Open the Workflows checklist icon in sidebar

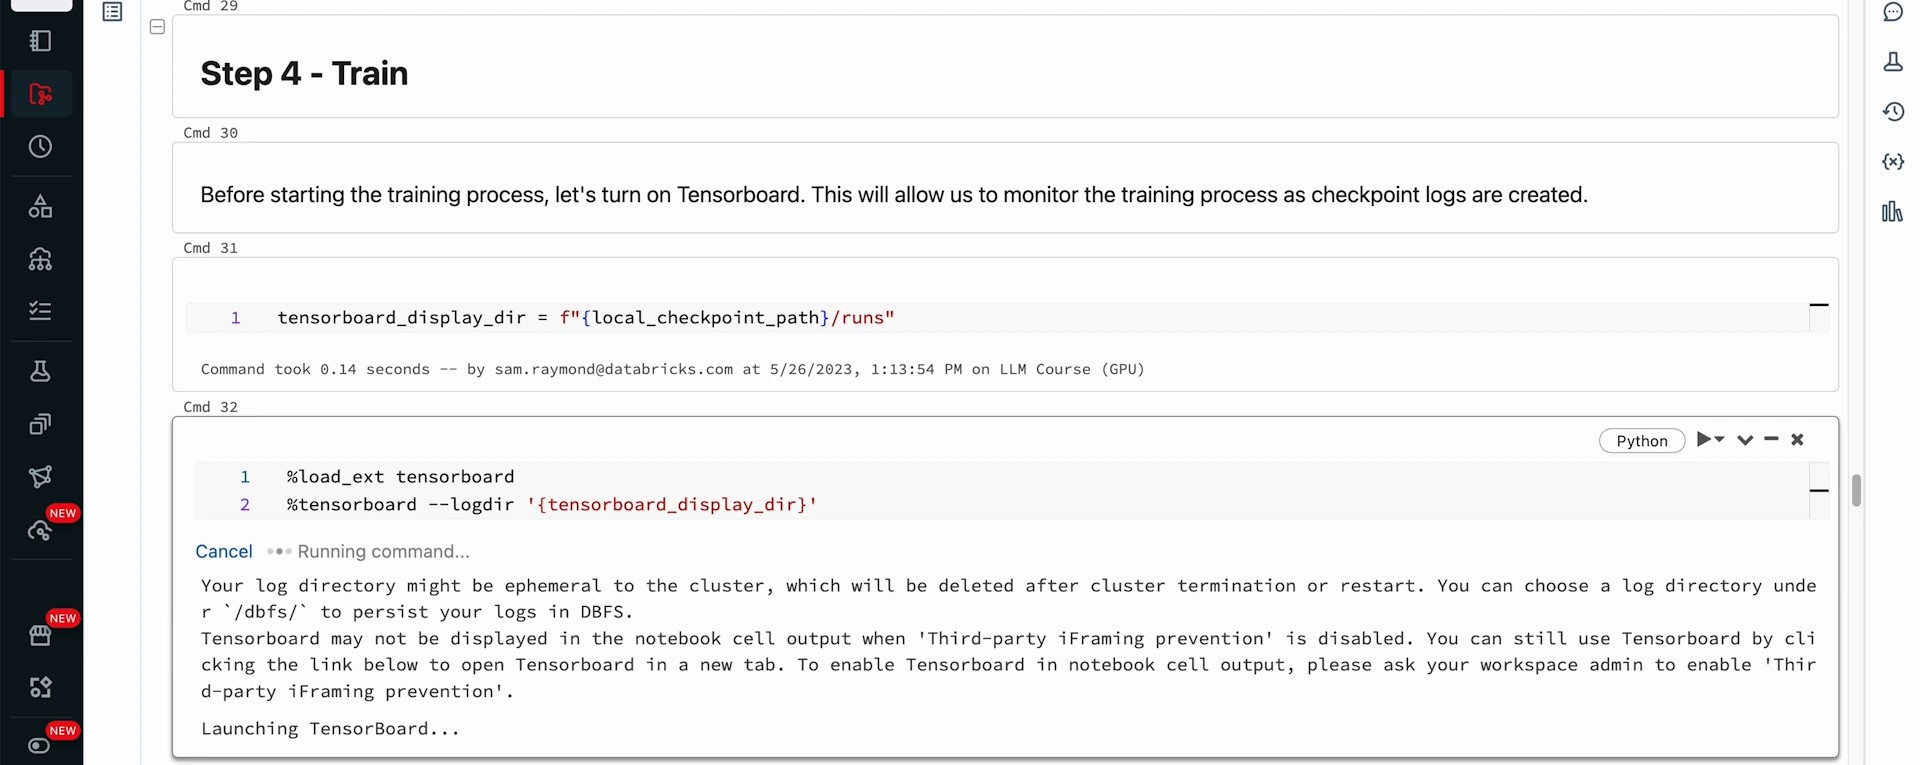(41, 312)
